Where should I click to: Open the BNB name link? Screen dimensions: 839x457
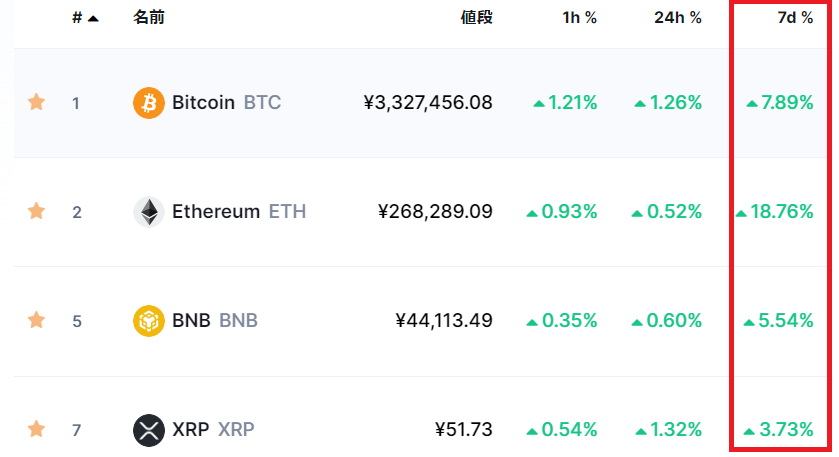tap(215, 321)
